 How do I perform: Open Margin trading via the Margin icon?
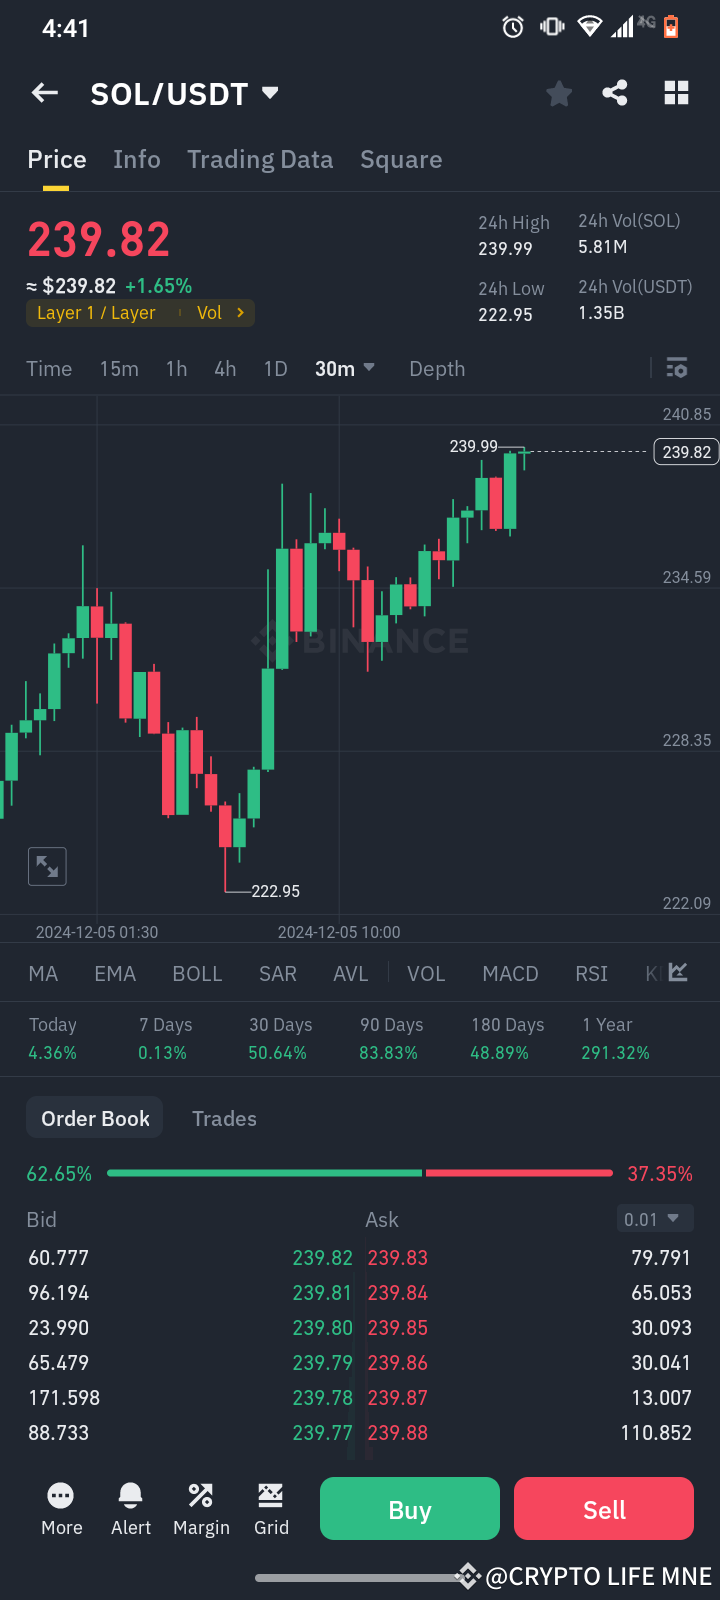201,1507
